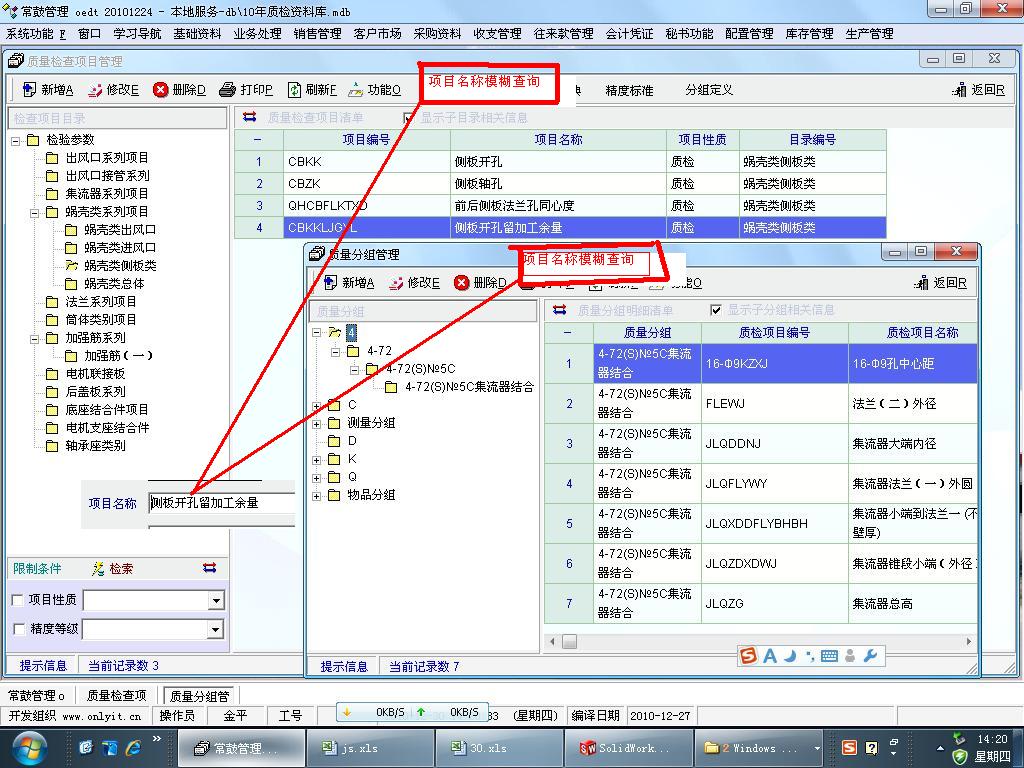This screenshot has width=1024, height=768.
Task: Click the 修改E edit icon in main toolbar
Action: click(95, 90)
